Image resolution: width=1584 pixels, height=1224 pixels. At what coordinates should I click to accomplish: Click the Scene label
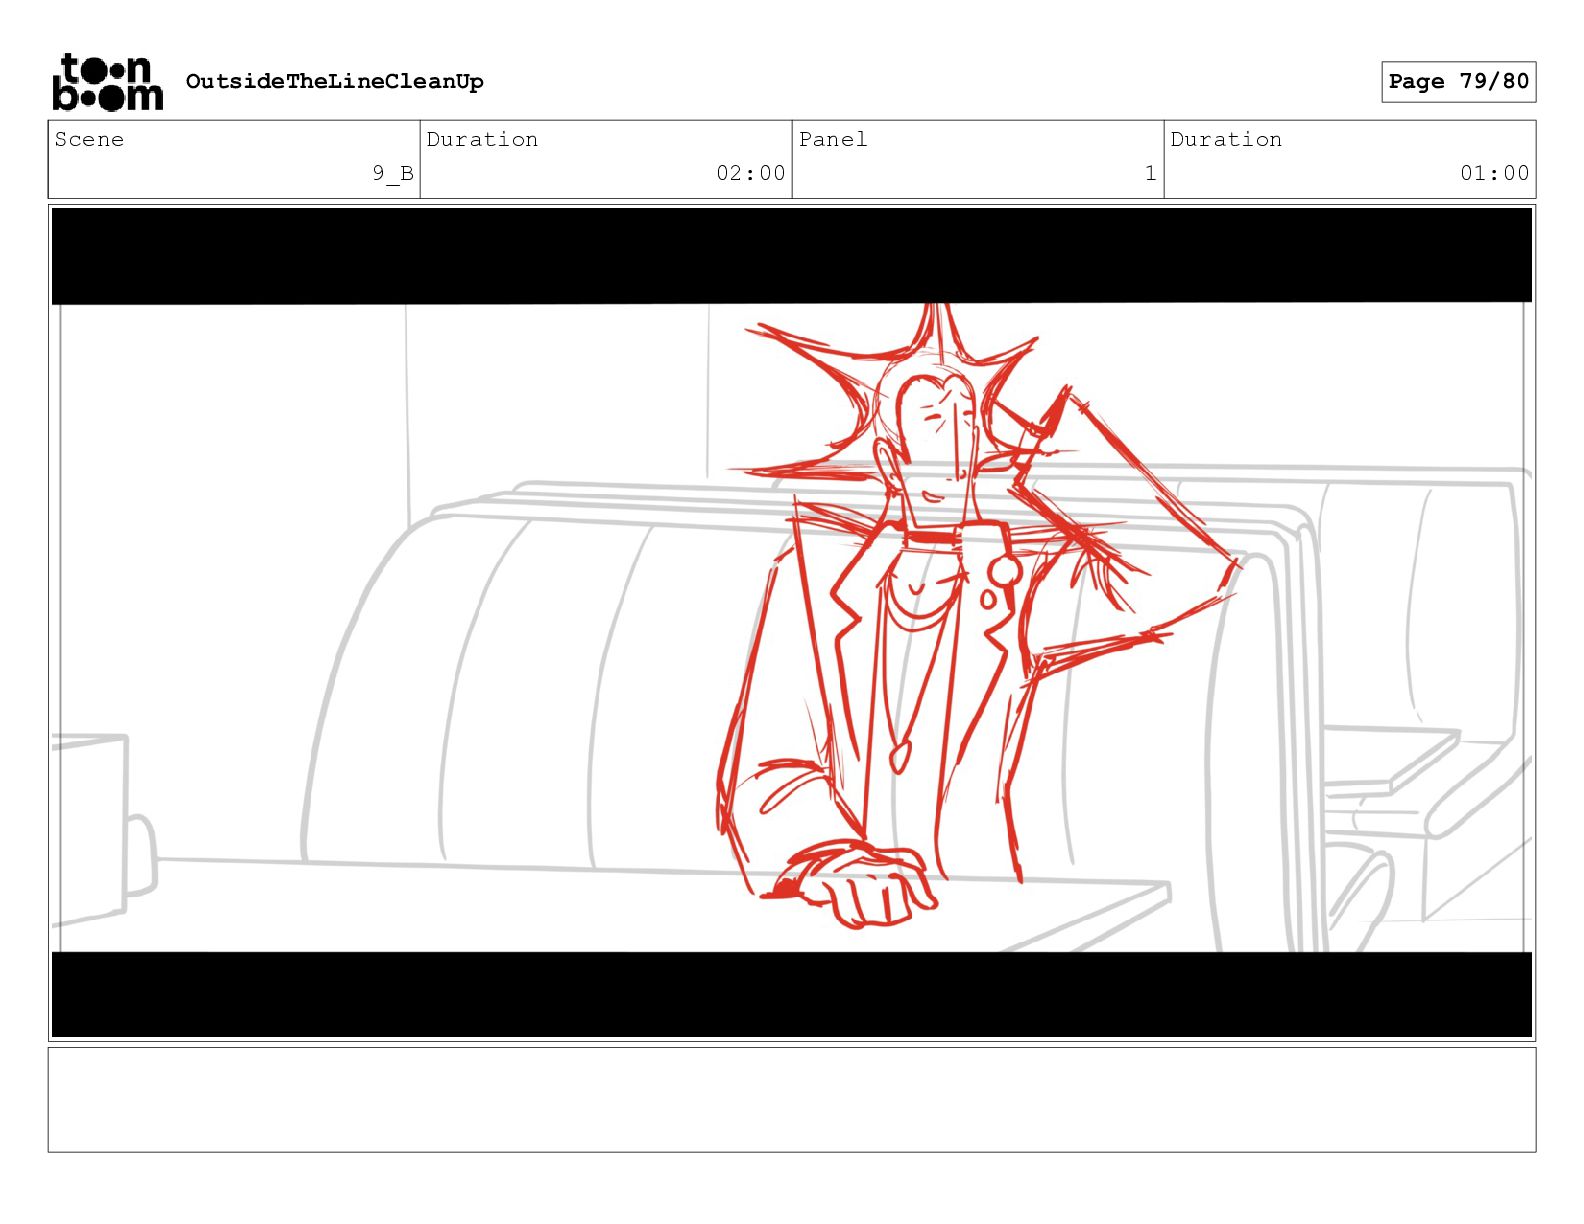(89, 139)
